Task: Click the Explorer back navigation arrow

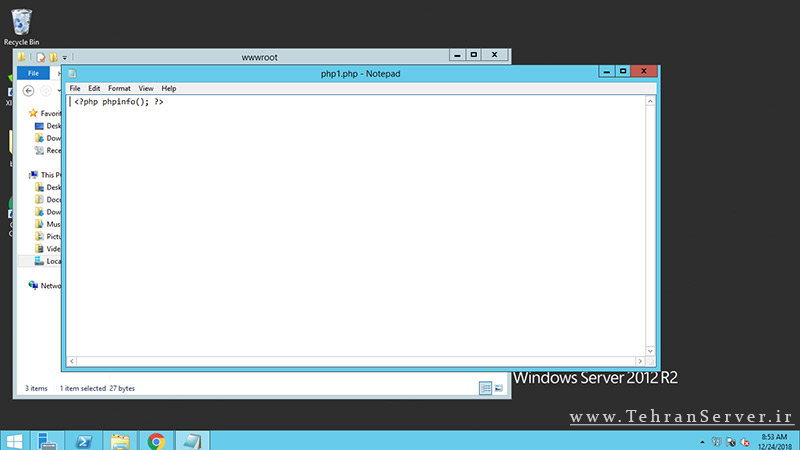Action: pos(28,91)
